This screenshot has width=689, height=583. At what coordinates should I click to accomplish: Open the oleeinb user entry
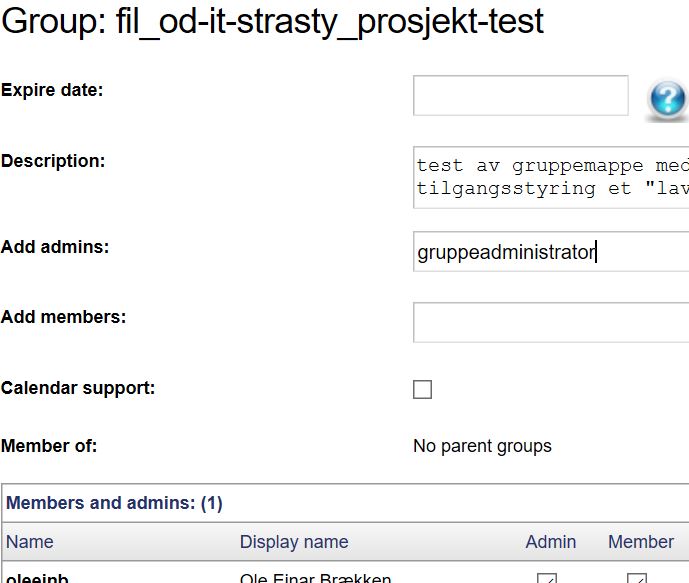click(37, 578)
